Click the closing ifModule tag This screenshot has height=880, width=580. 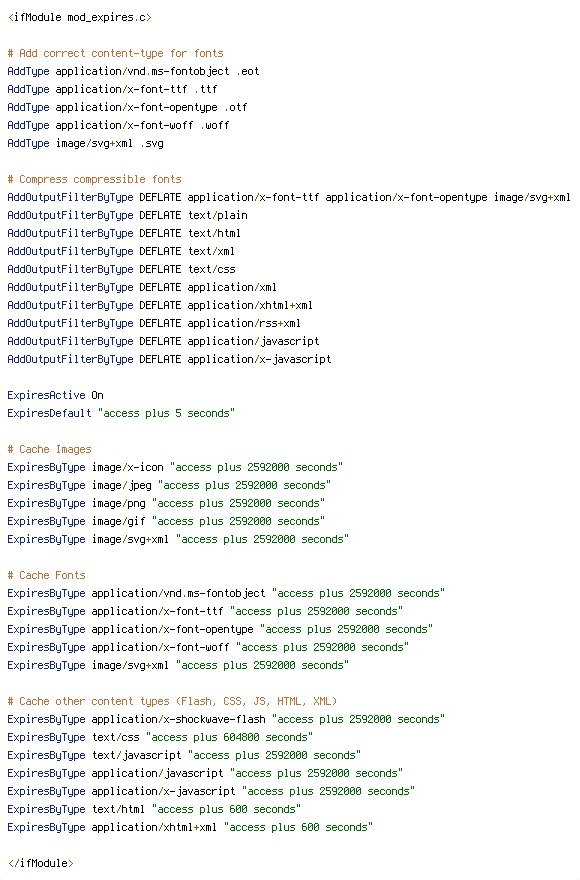tap(40, 863)
